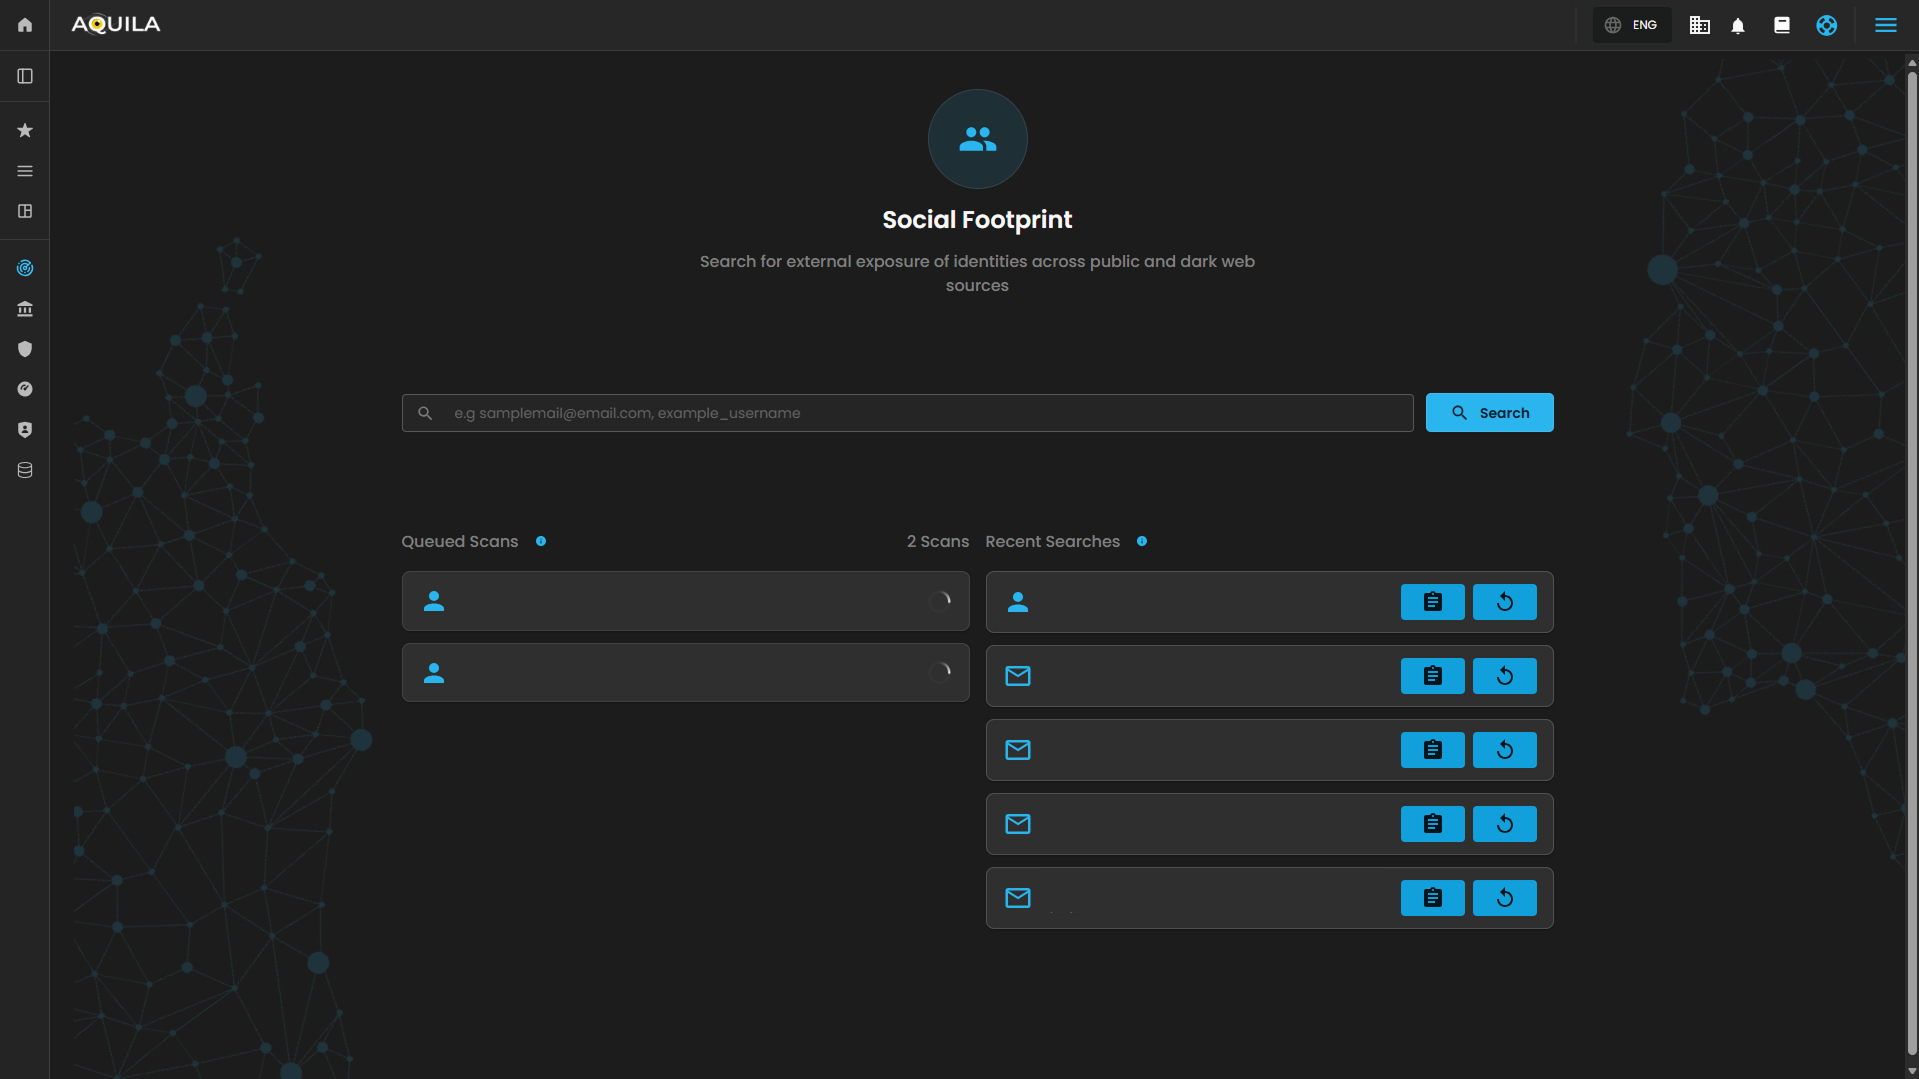Image resolution: width=1919 pixels, height=1079 pixels.
Task: Expand the sidebar list menu icon
Action: (x=25, y=171)
